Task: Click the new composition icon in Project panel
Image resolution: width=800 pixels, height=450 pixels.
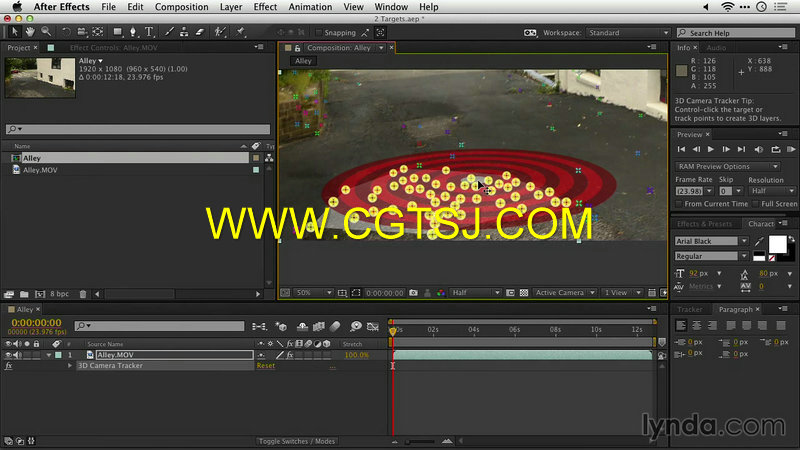Action: 40,294
